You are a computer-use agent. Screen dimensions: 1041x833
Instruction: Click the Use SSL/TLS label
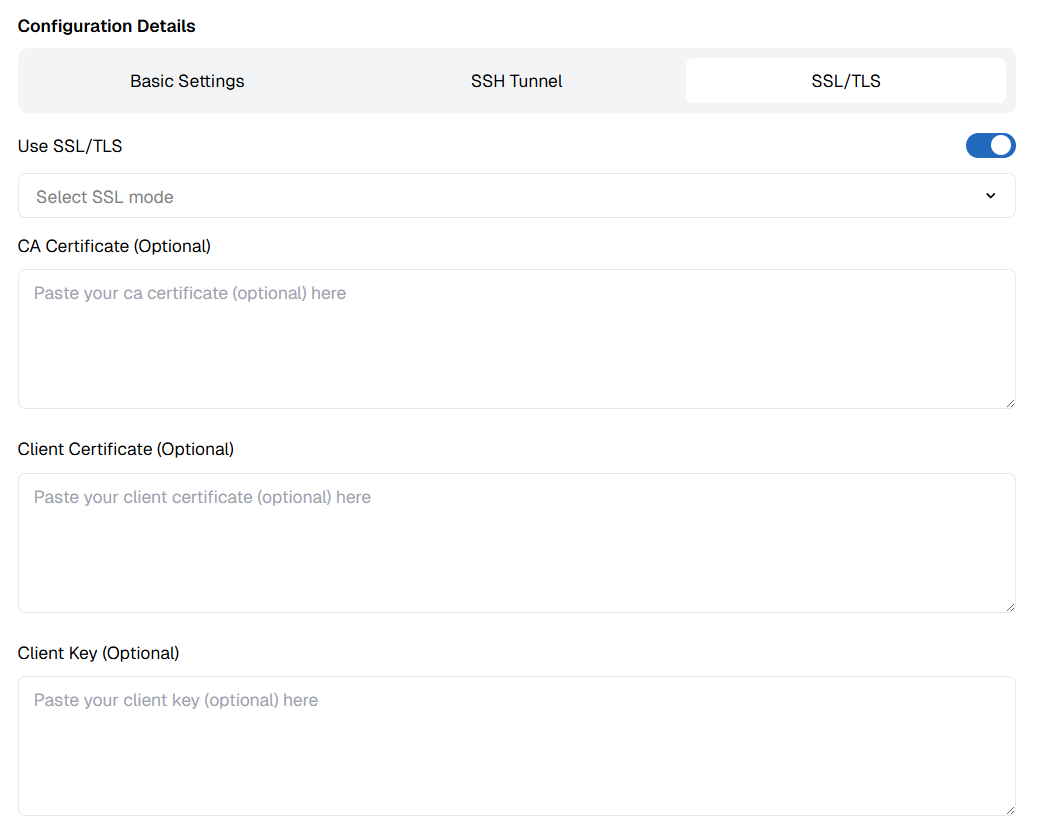pyautogui.click(x=69, y=146)
